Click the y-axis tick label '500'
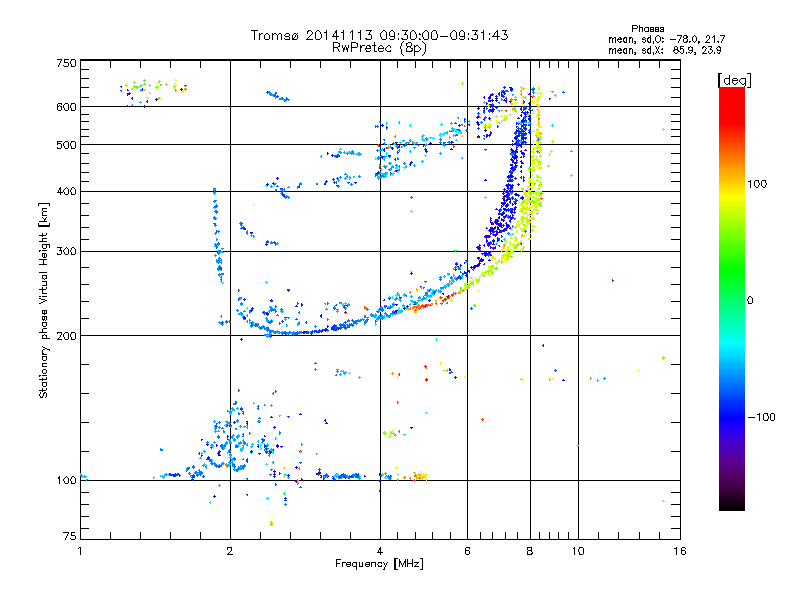800x600 pixels. pos(66,145)
